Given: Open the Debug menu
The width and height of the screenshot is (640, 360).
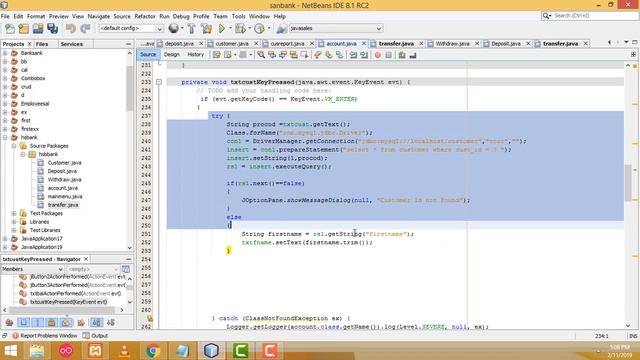Looking at the screenshot, I should click(181, 16).
